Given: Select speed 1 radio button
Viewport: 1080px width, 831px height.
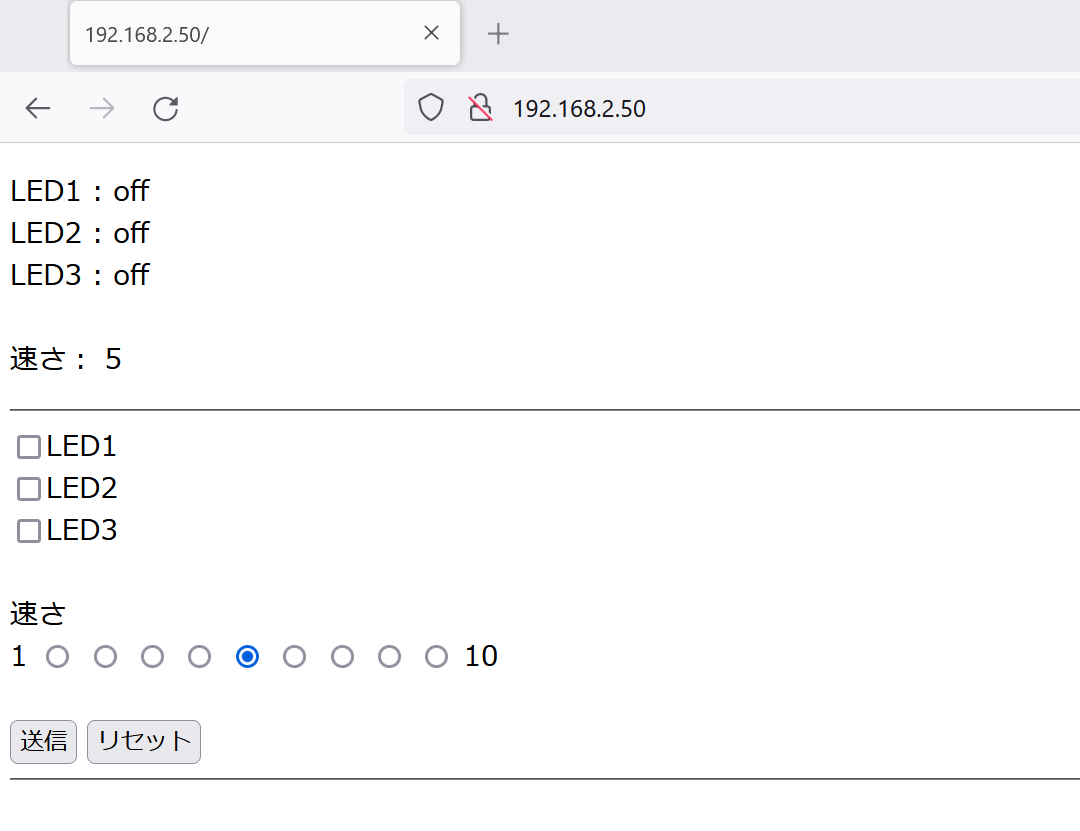Looking at the screenshot, I should 58,657.
